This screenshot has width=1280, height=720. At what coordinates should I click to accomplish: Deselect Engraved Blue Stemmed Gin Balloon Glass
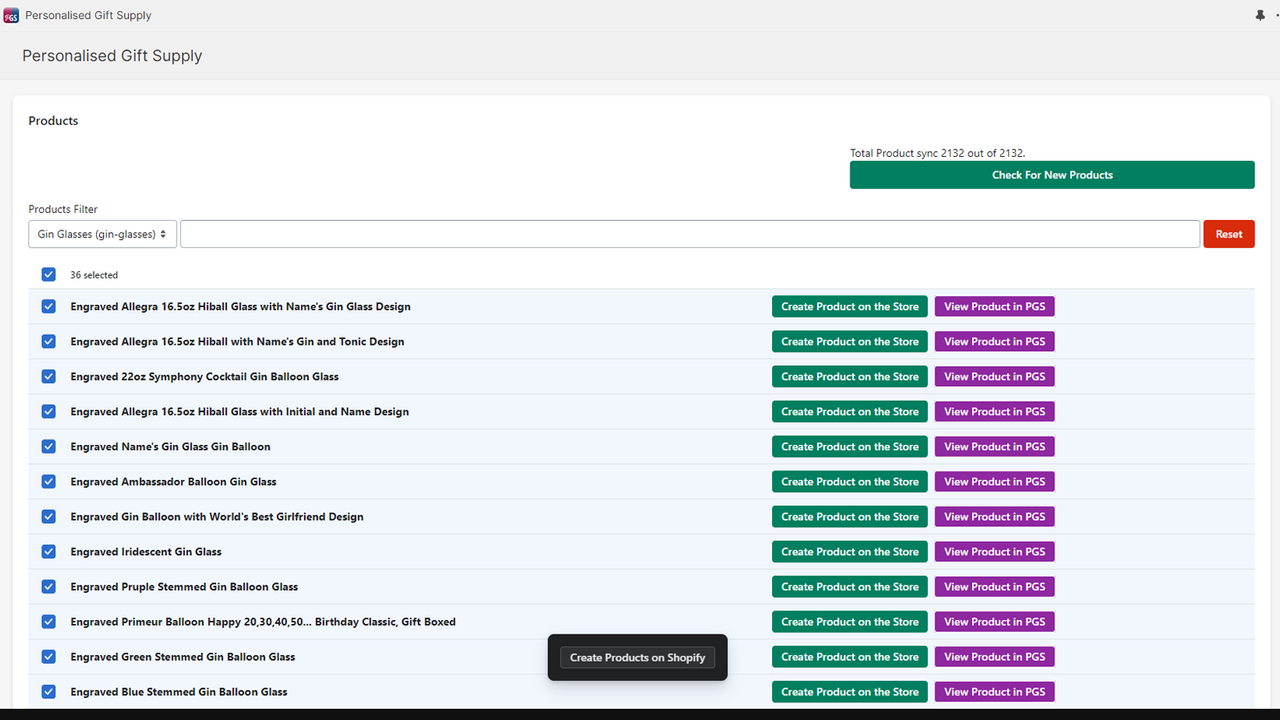pyautogui.click(x=48, y=691)
